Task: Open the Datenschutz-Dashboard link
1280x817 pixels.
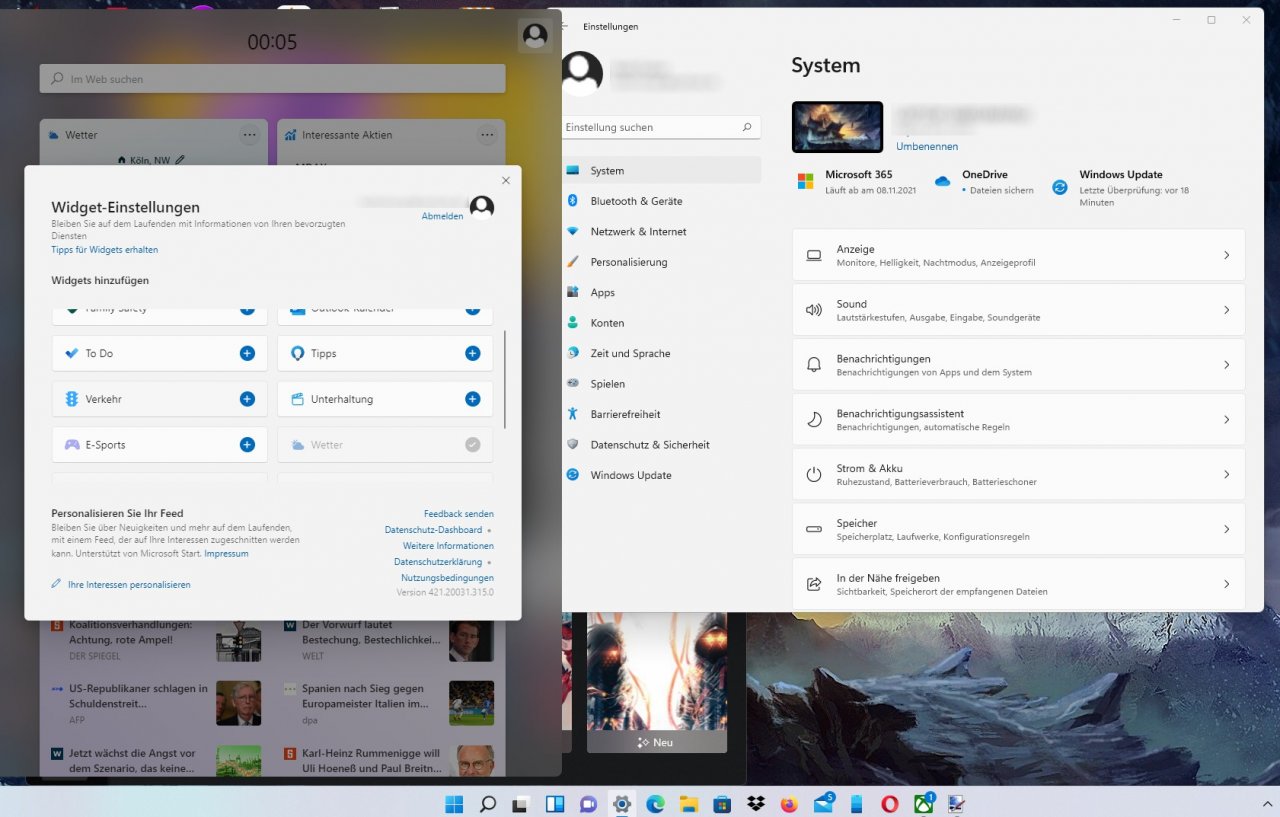Action: pyautogui.click(x=433, y=530)
